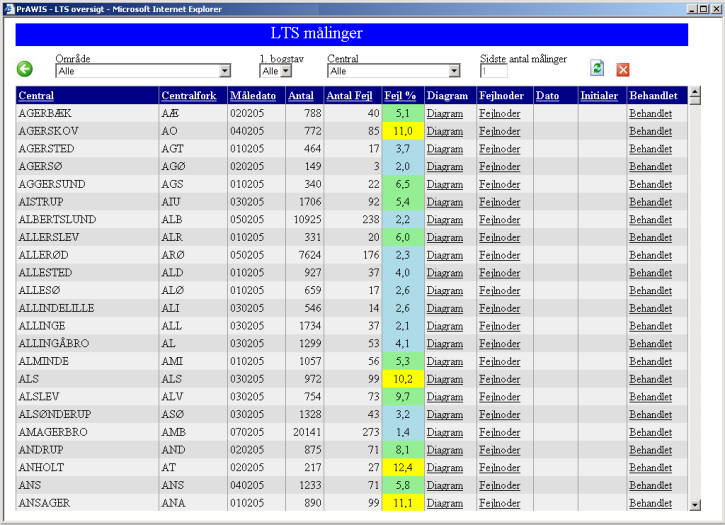This screenshot has height=525, width=725.
Task: Sort by Centralfork column header
Action: 189,96
